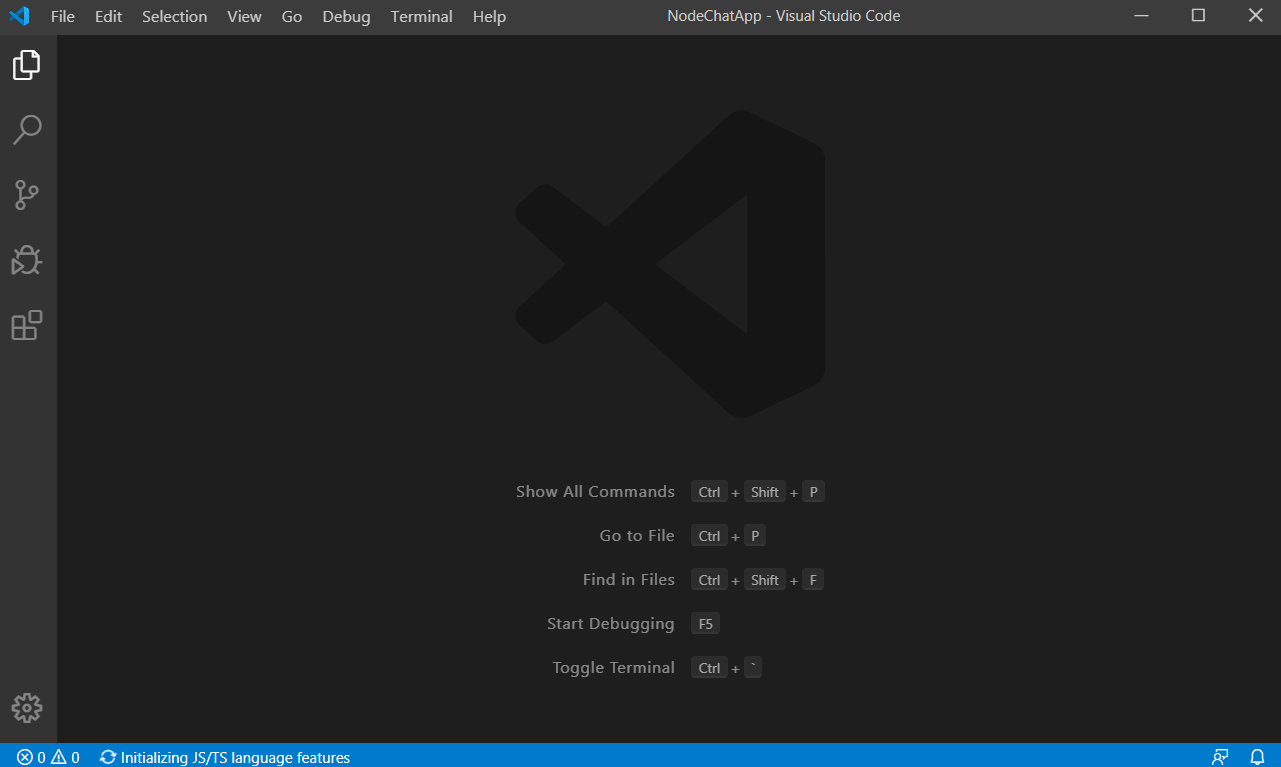This screenshot has width=1281, height=767.
Task: Open the Selection menu
Action: coord(175,16)
